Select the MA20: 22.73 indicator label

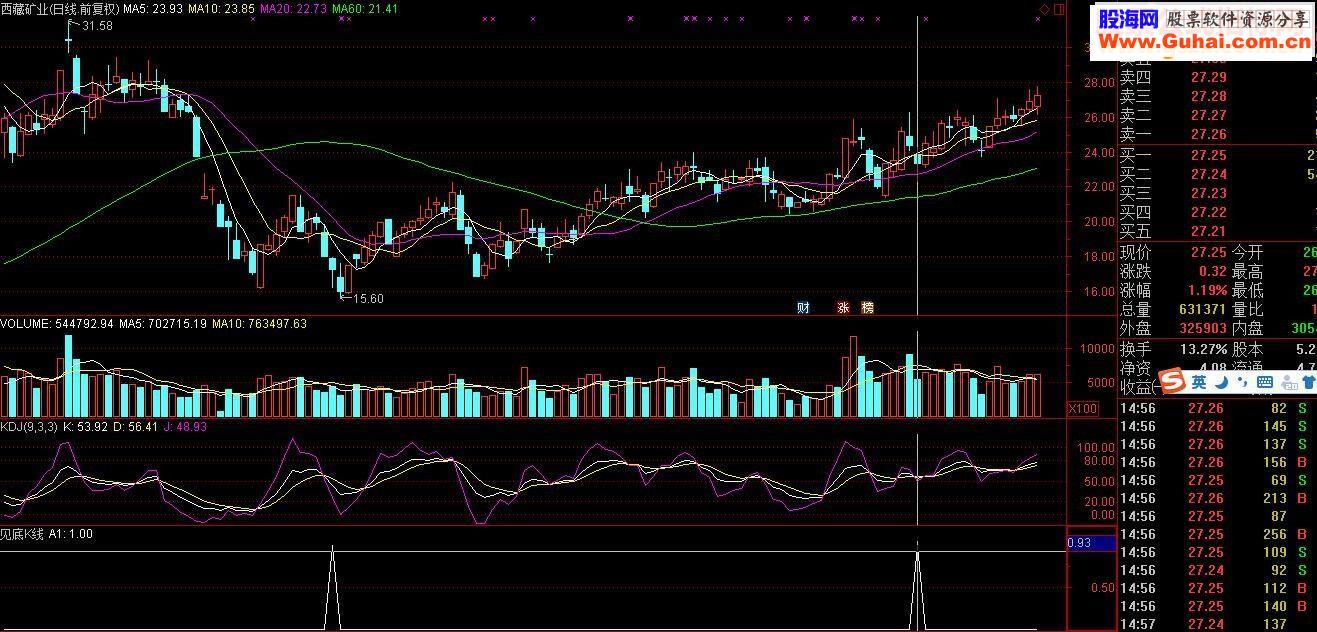point(292,9)
